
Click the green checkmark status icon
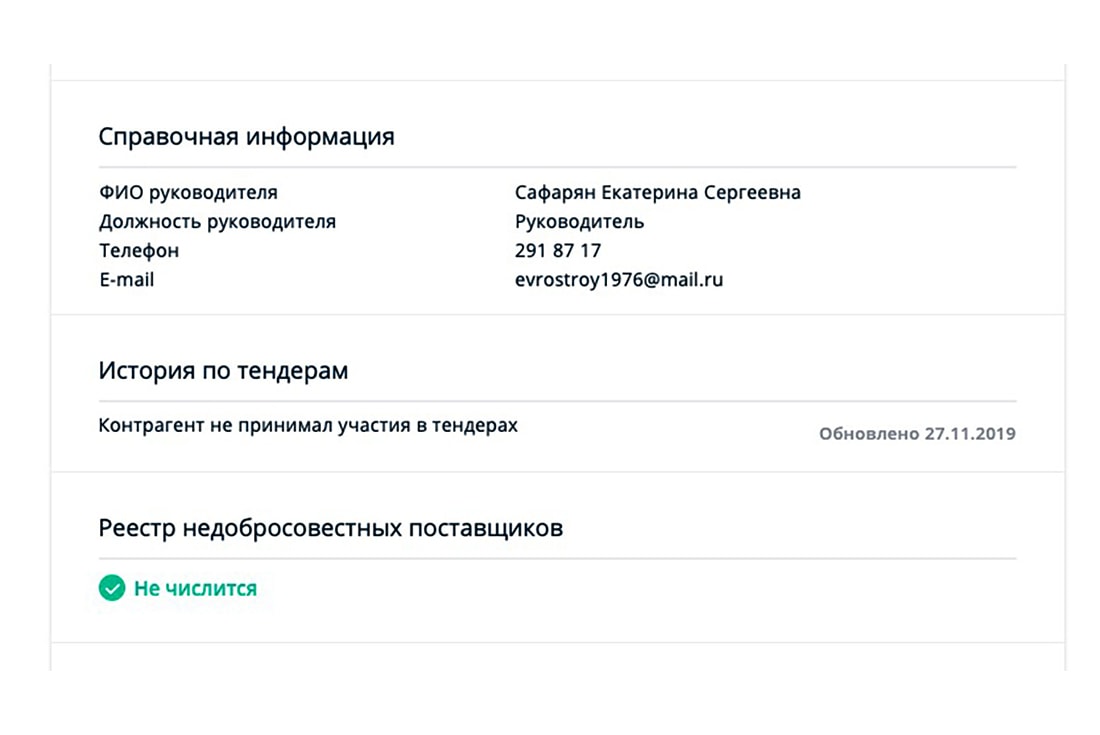click(112, 588)
